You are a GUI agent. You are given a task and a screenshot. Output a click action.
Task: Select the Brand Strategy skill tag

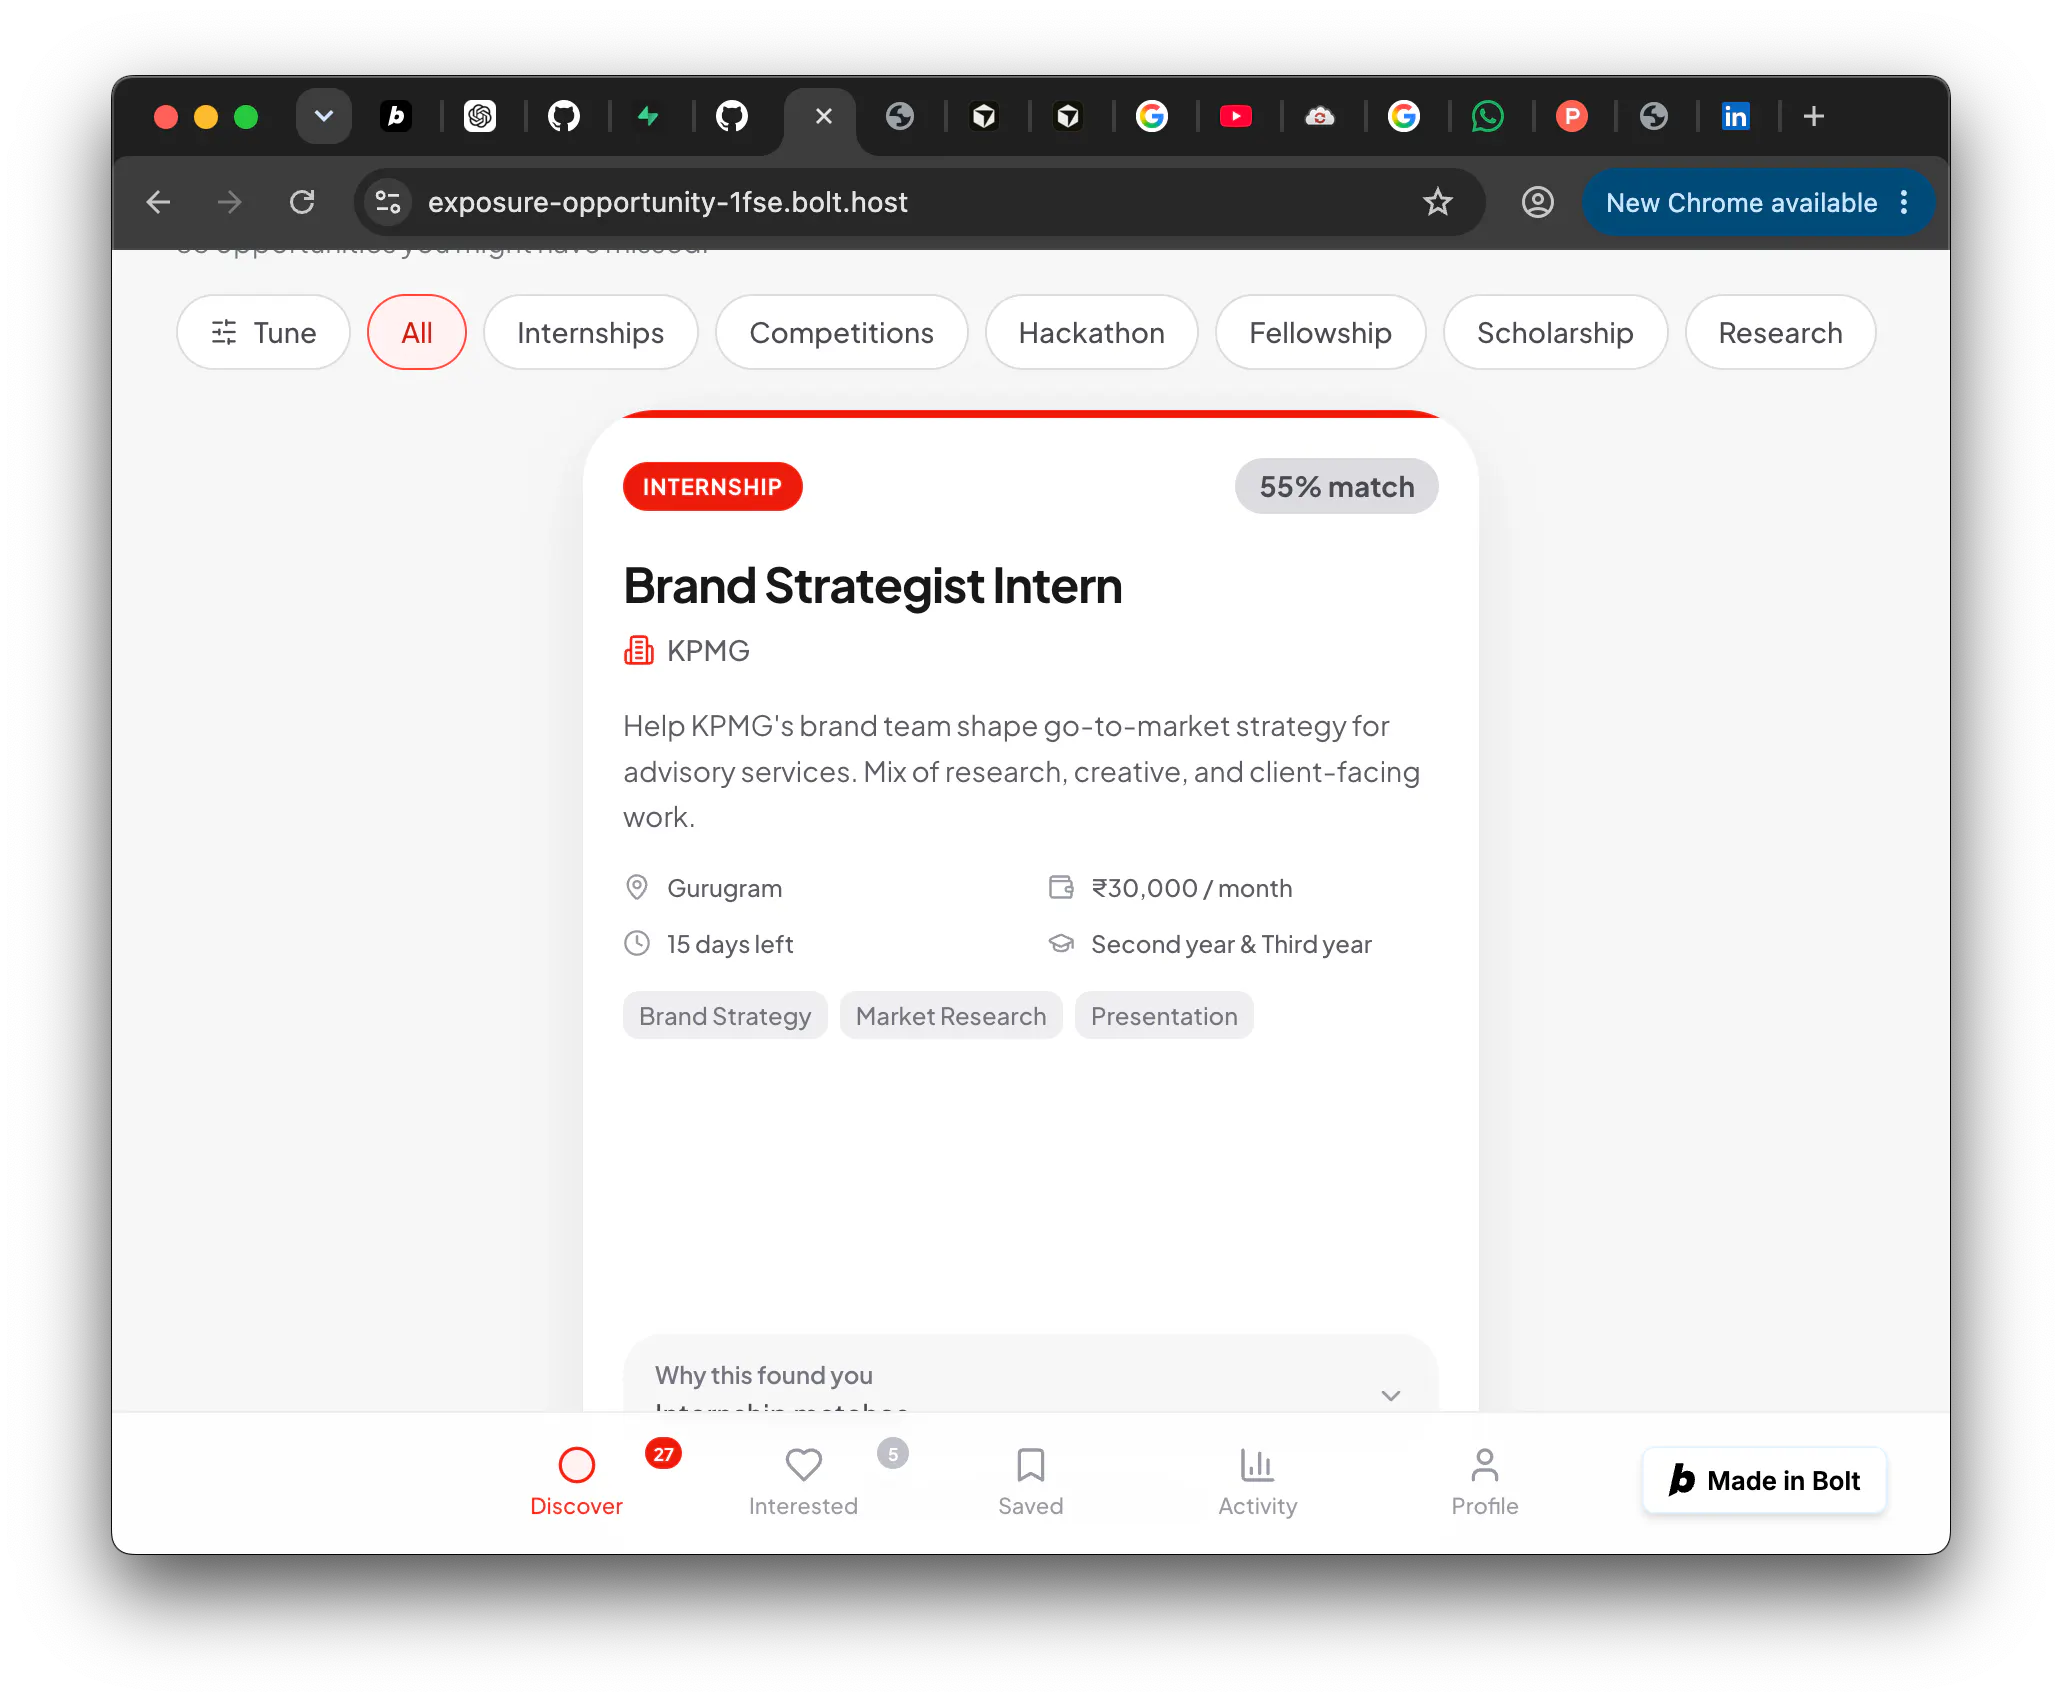[x=725, y=1016]
